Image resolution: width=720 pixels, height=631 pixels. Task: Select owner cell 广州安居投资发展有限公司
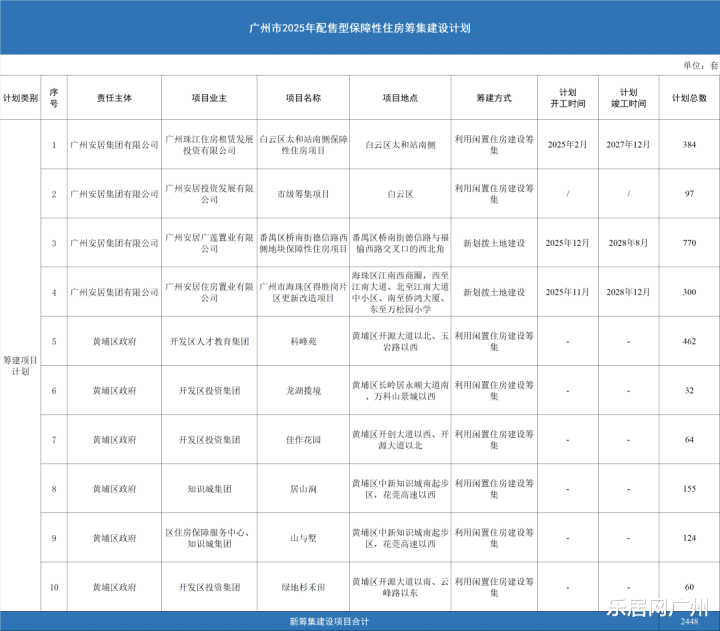pyautogui.click(x=209, y=194)
